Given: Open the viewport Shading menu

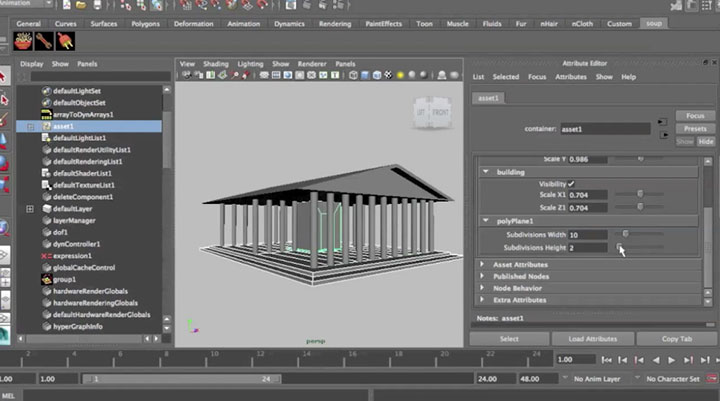Looking at the screenshot, I should [216, 64].
